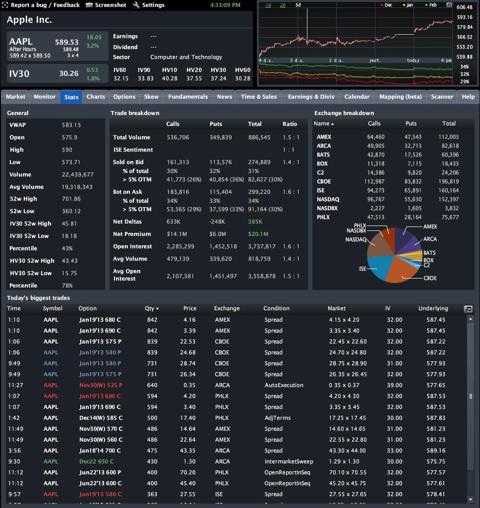This screenshot has width=480, height=508.
Task: Open the News tab
Action: [224, 97]
